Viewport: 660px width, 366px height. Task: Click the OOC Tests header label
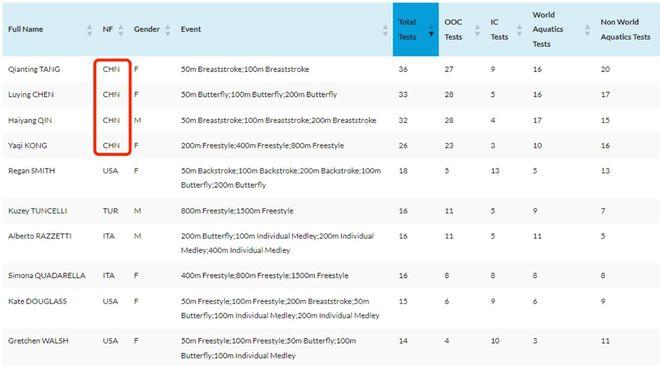click(x=453, y=29)
